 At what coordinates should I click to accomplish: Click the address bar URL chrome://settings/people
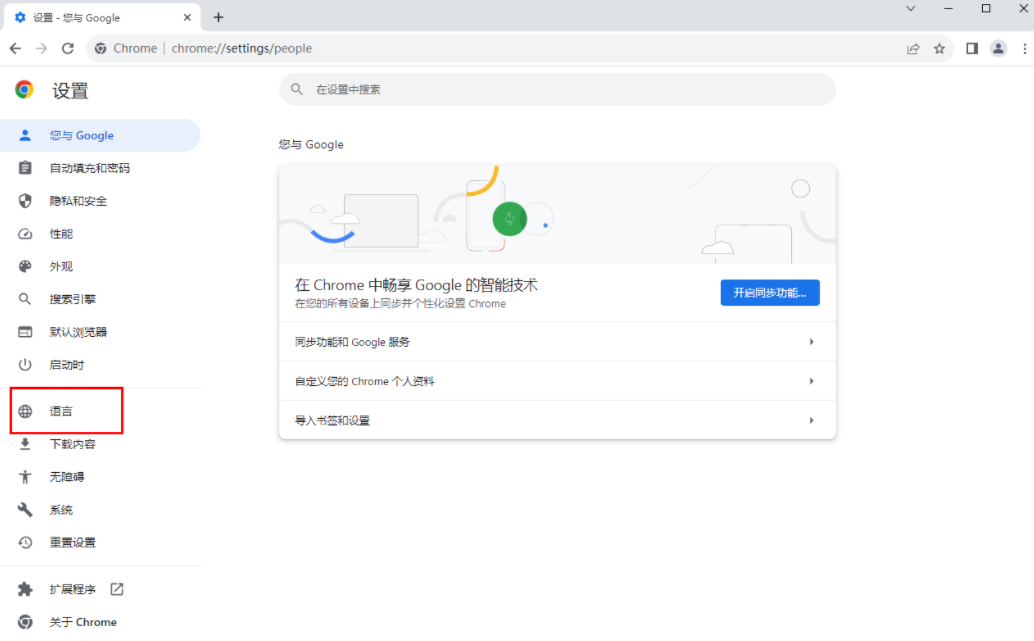pyautogui.click(x=241, y=48)
